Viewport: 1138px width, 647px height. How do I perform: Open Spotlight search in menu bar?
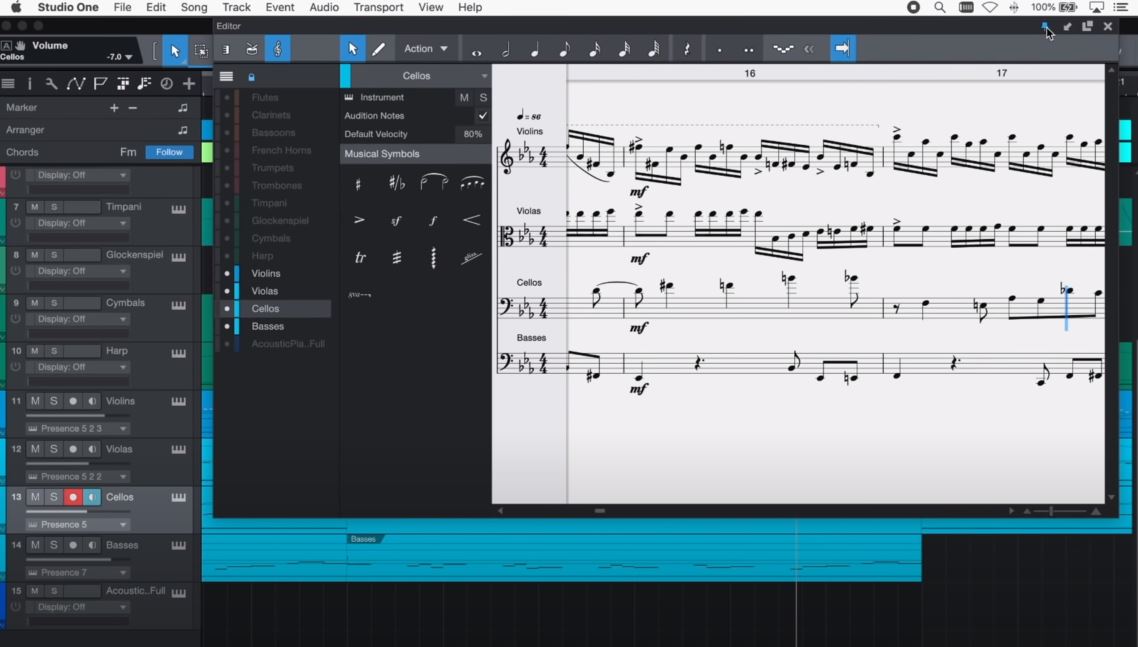(x=940, y=7)
